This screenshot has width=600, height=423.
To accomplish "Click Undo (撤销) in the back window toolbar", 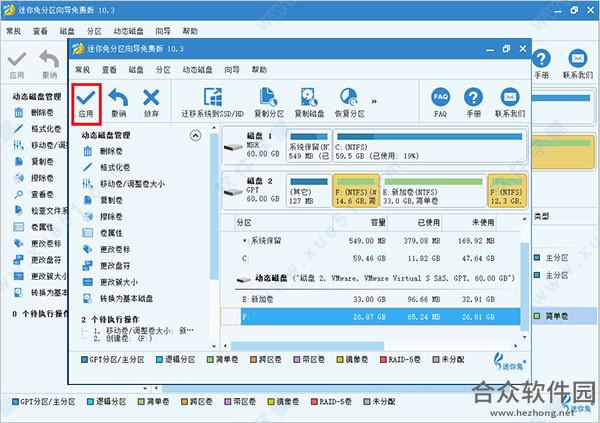I will 49,64.
